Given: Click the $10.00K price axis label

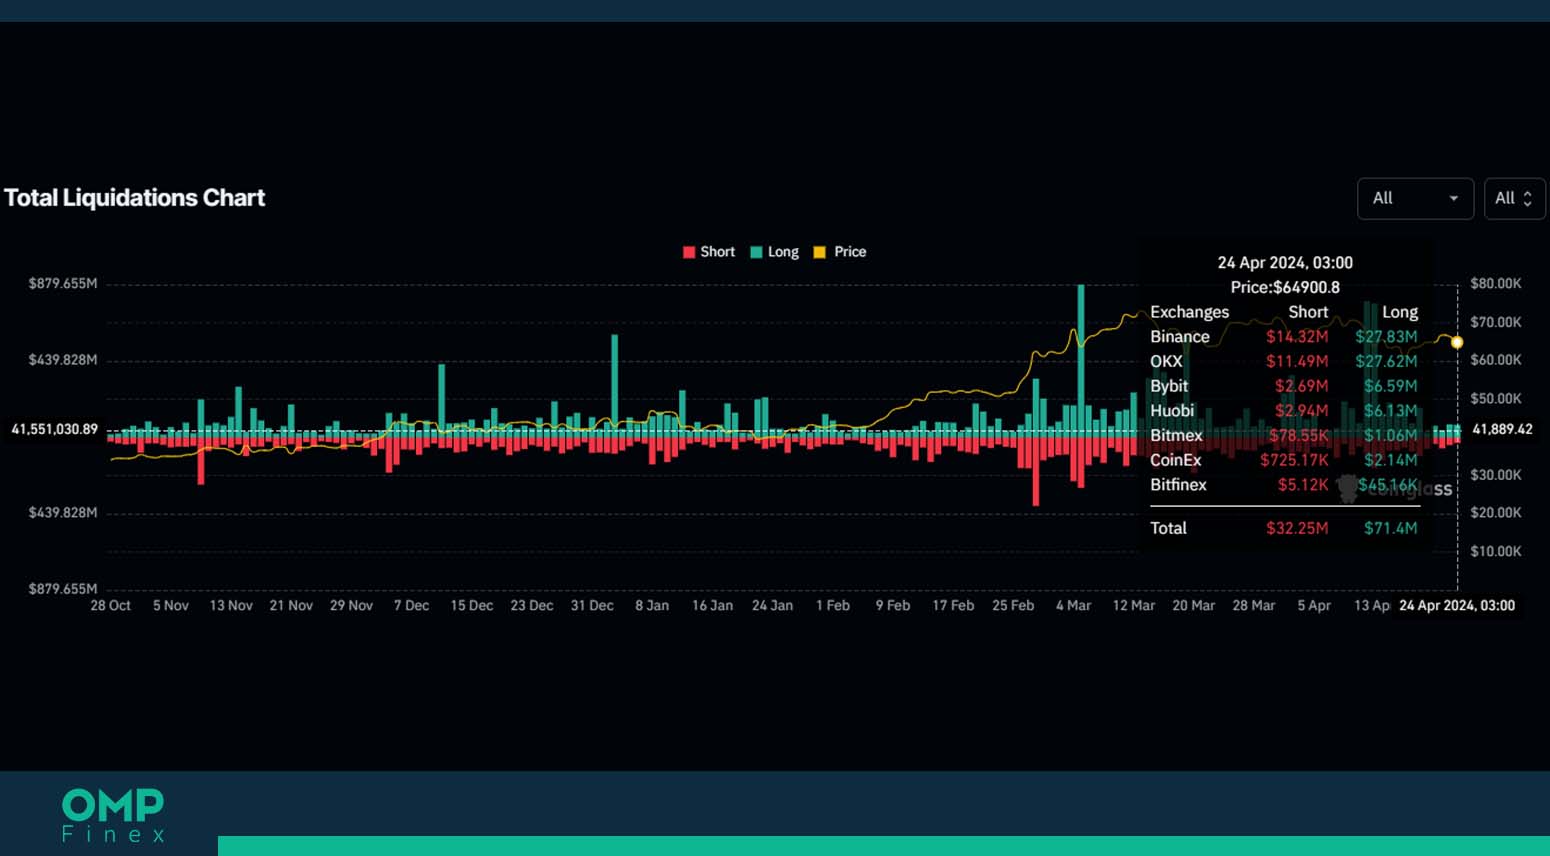Looking at the screenshot, I should 1496,552.
